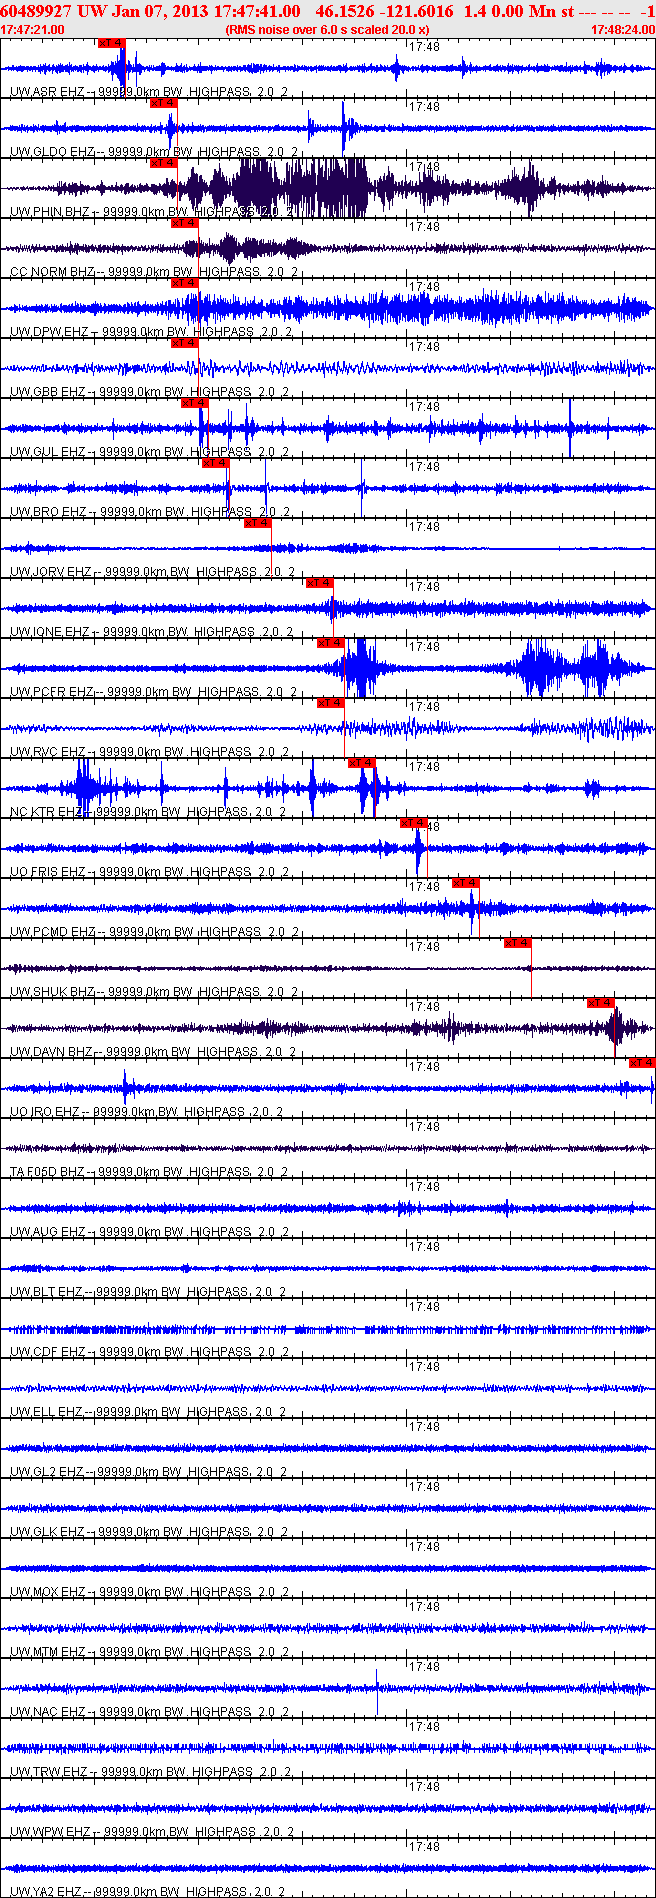Click the NC.KTR EHZ station label
Image resolution: width=656 pixels, height=1898 pixels.
[47, 812]
